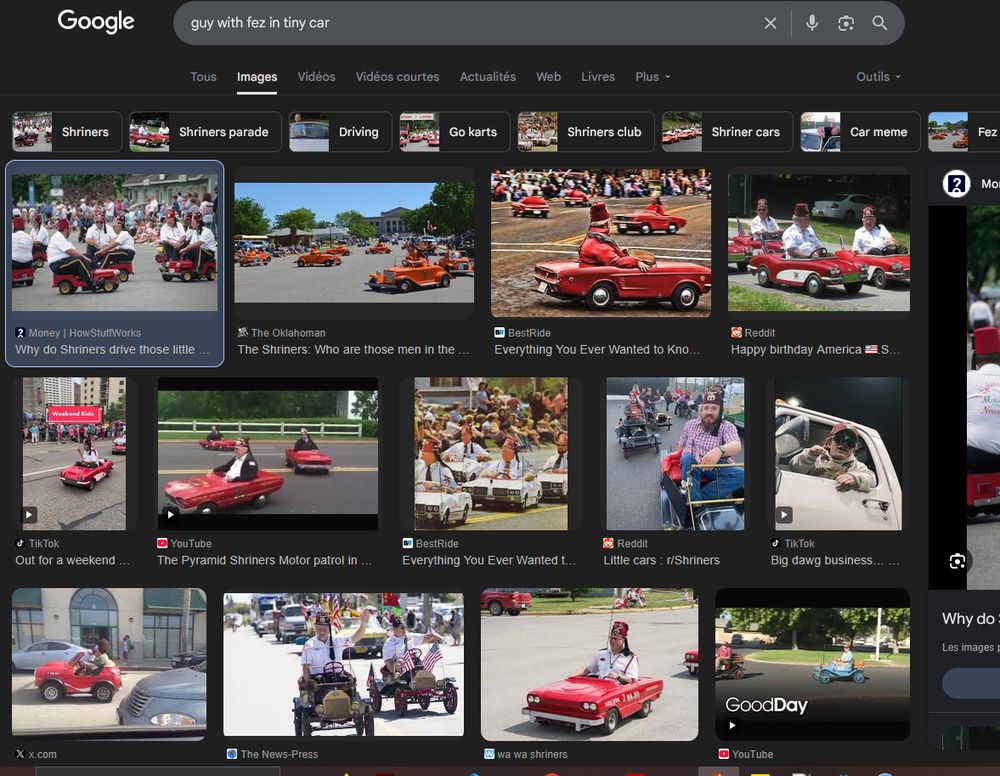
Task: Select the Go karts filter chip
Action: [454, 132]
